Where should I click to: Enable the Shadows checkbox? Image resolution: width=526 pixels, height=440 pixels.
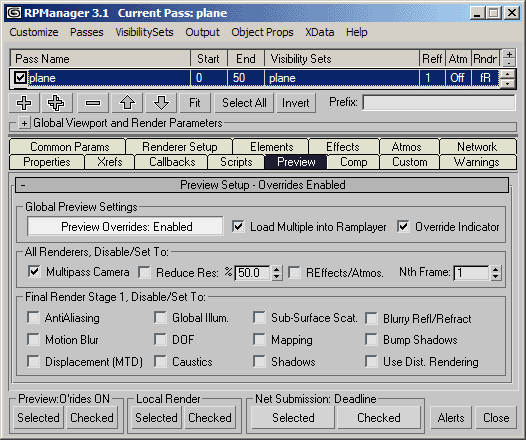click(259, 362)
